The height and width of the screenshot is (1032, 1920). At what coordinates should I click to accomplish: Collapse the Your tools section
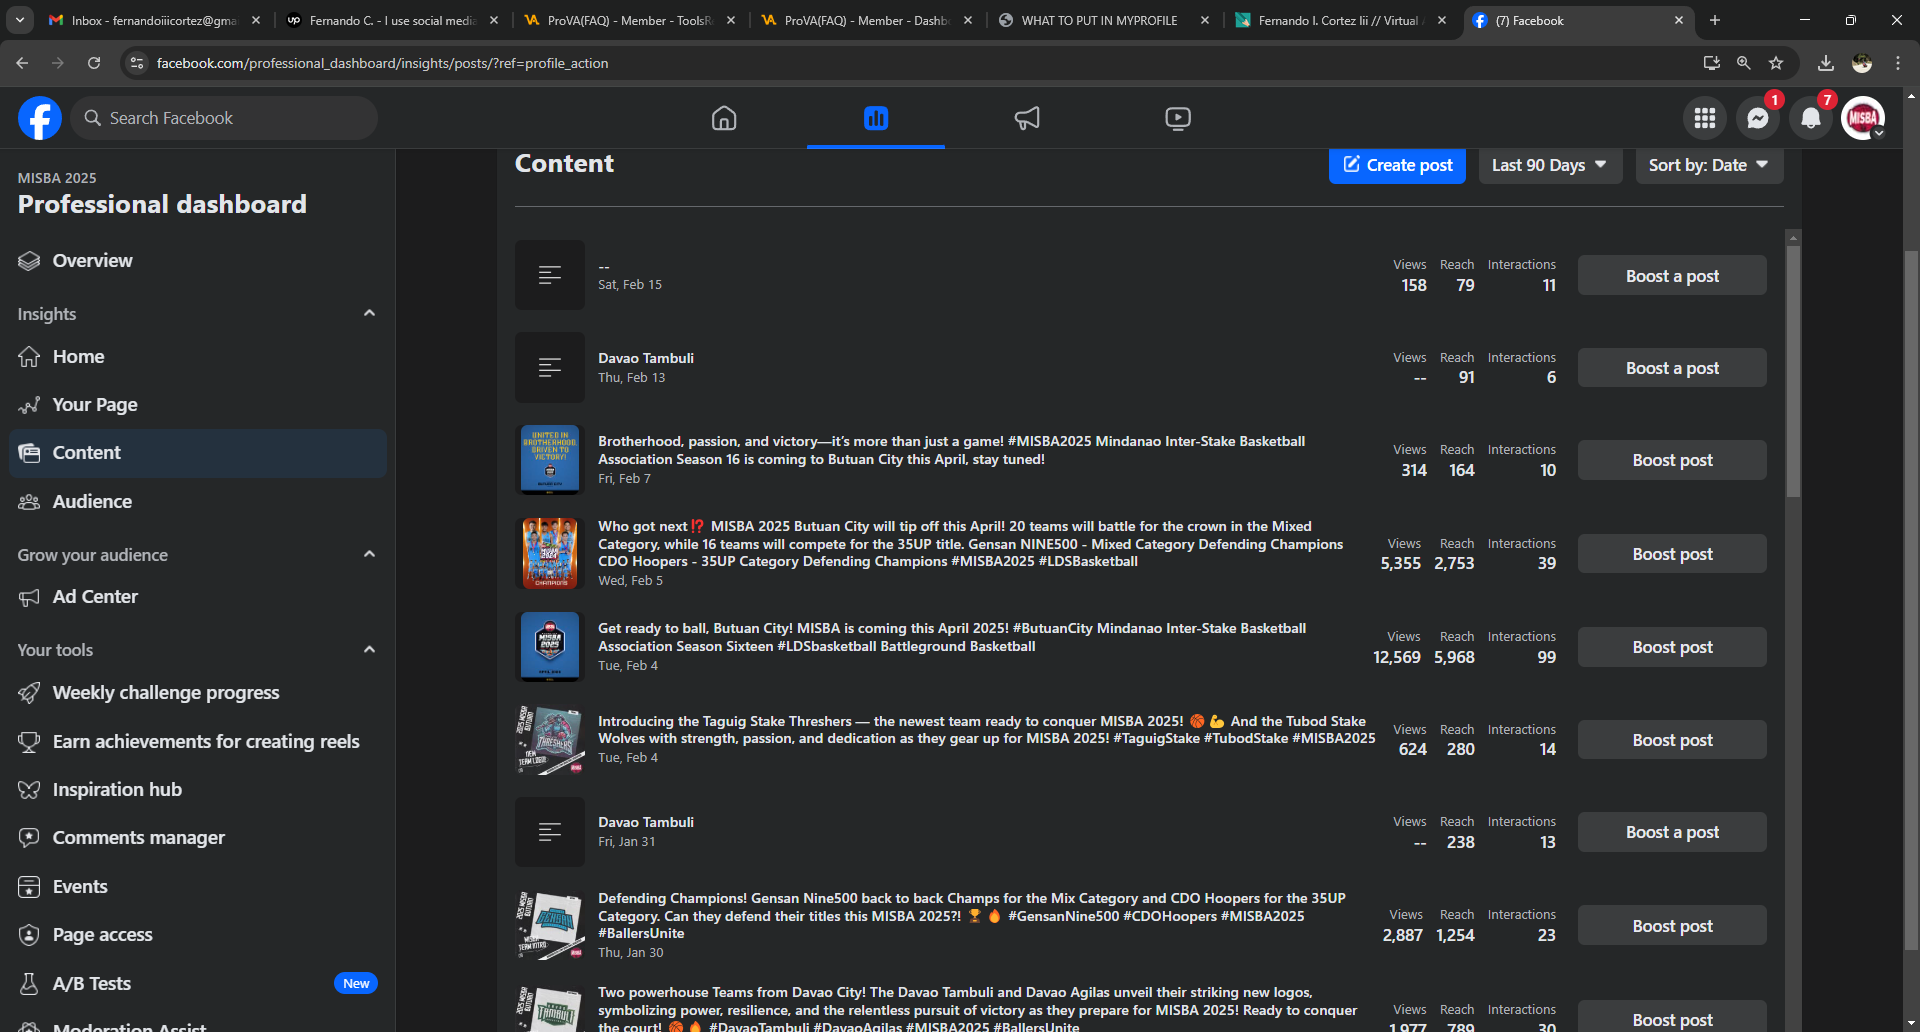coord(369,650)
